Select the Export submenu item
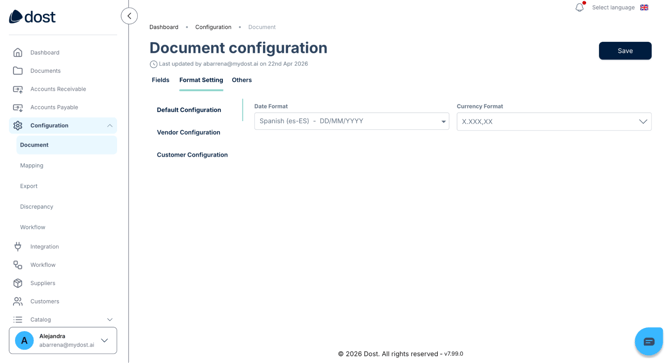The width and height of the screenshot is (670, 363). pyautogui.click(x=29, y=186)
